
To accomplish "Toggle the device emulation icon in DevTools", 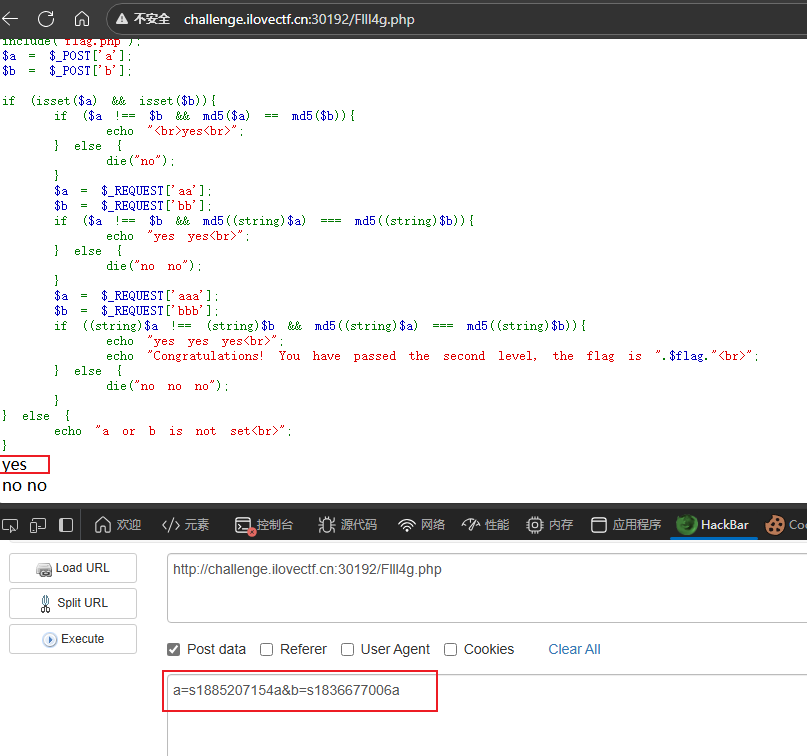I will tap(38, 525).
